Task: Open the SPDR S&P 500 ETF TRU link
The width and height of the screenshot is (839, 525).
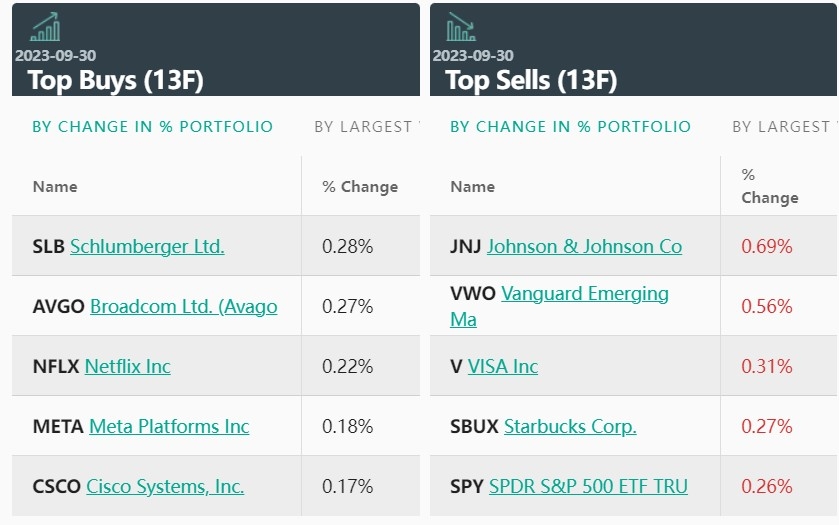Action: [x=588, y=486]
